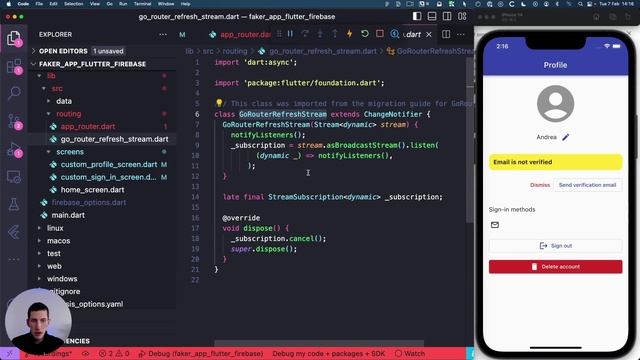Click the Sign out button in simulator
Image resolution: width=640 pixels, height=360 pixels.
tap(556, 246)
